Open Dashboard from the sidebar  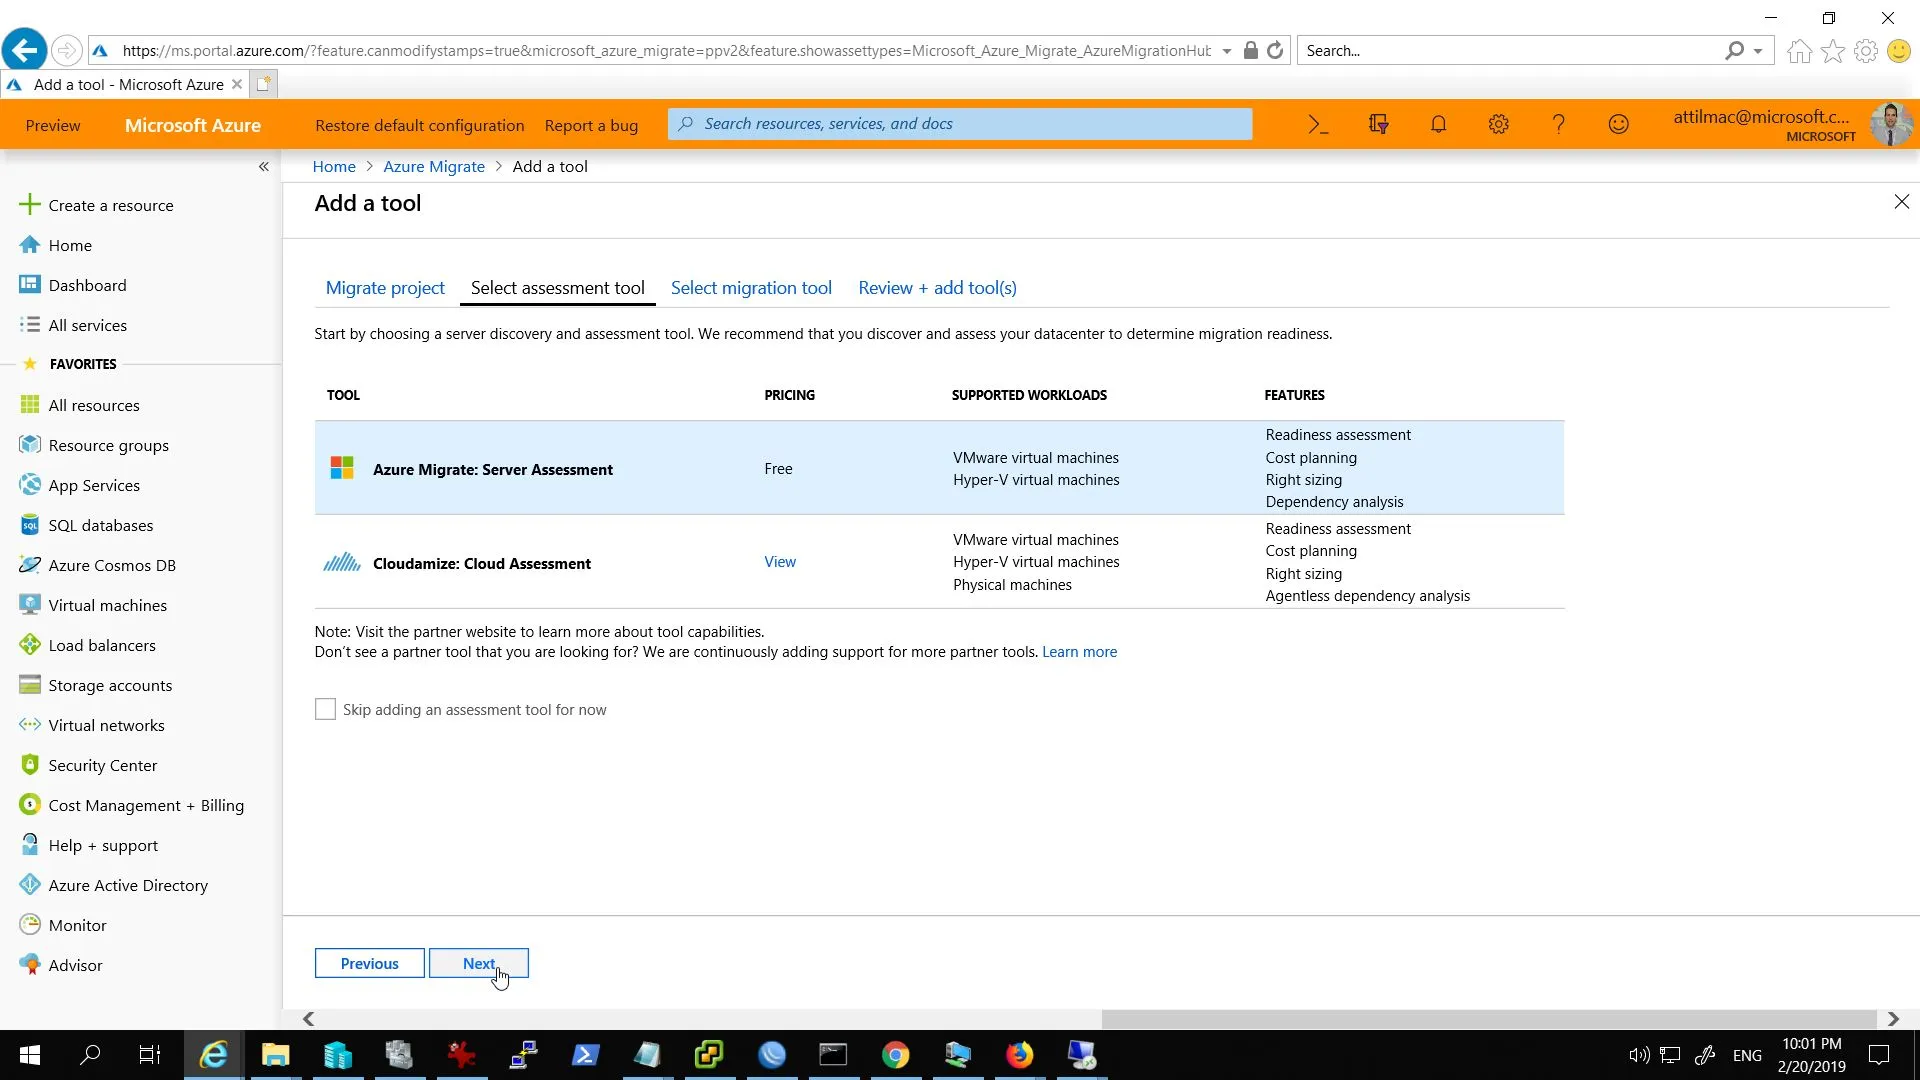tap(87, 285)
